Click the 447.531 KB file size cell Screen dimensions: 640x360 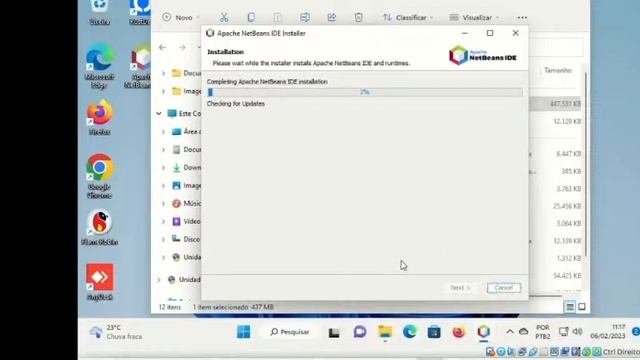tap(565, 104)
